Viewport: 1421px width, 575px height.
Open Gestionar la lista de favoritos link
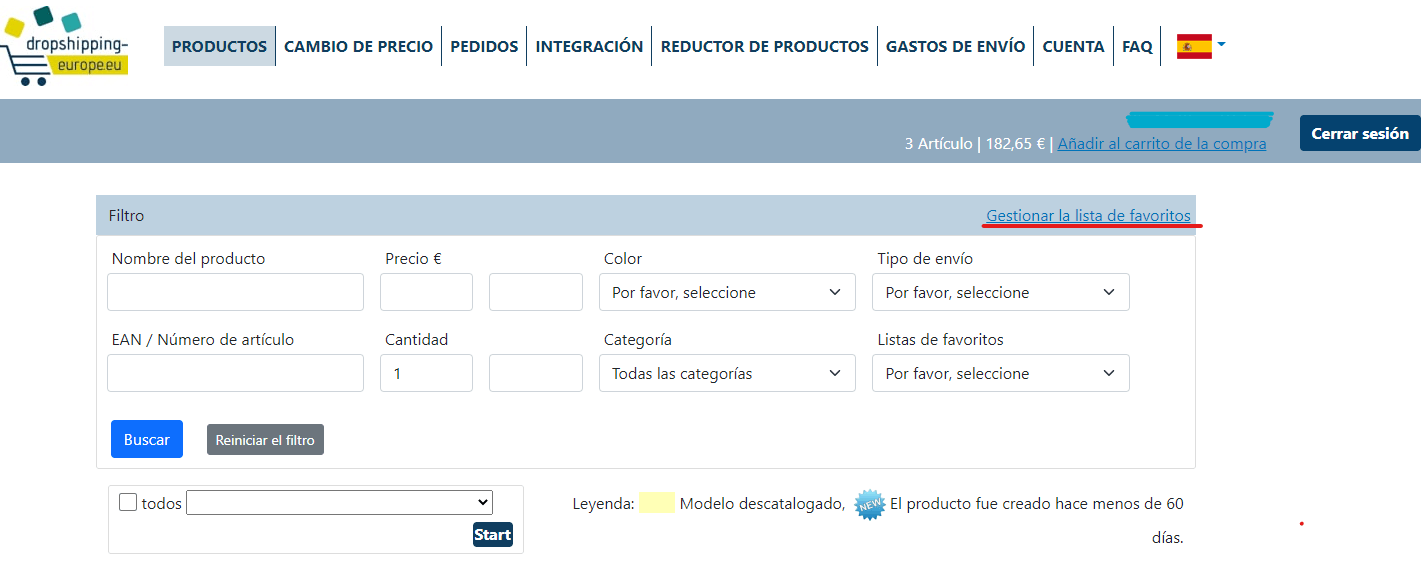tap(1088, 215)
